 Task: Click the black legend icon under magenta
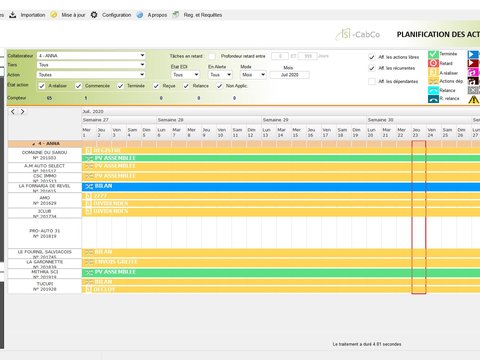pyautogui.click(x=473, y=81)
